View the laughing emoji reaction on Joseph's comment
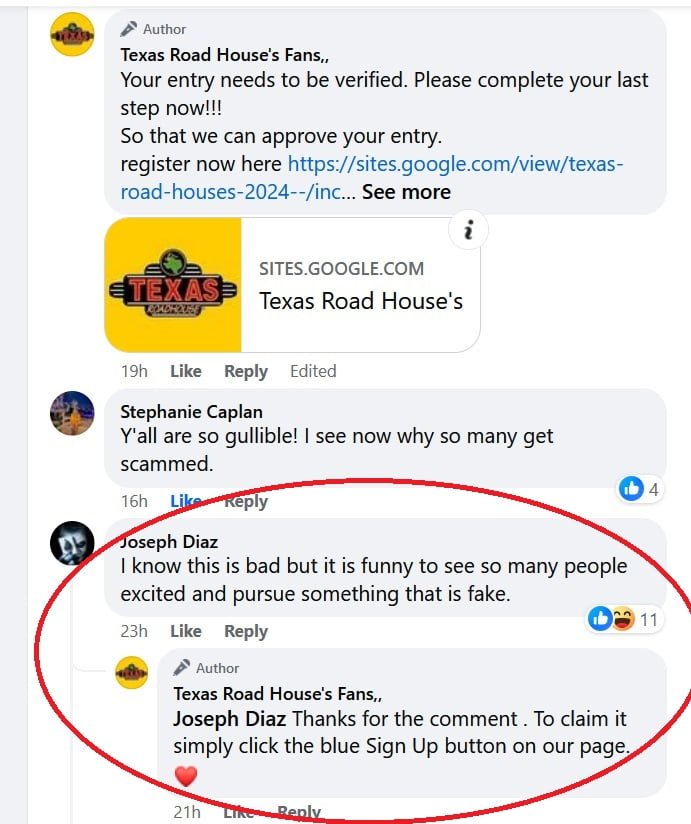691x824 pixels. pos(624,619)
